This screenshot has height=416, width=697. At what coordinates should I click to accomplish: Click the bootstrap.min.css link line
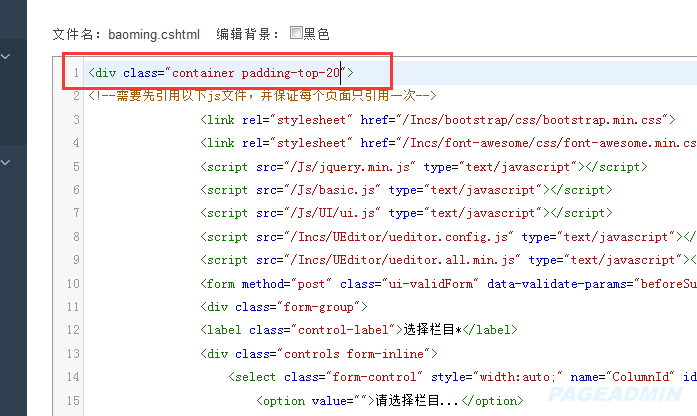point(438,120)
